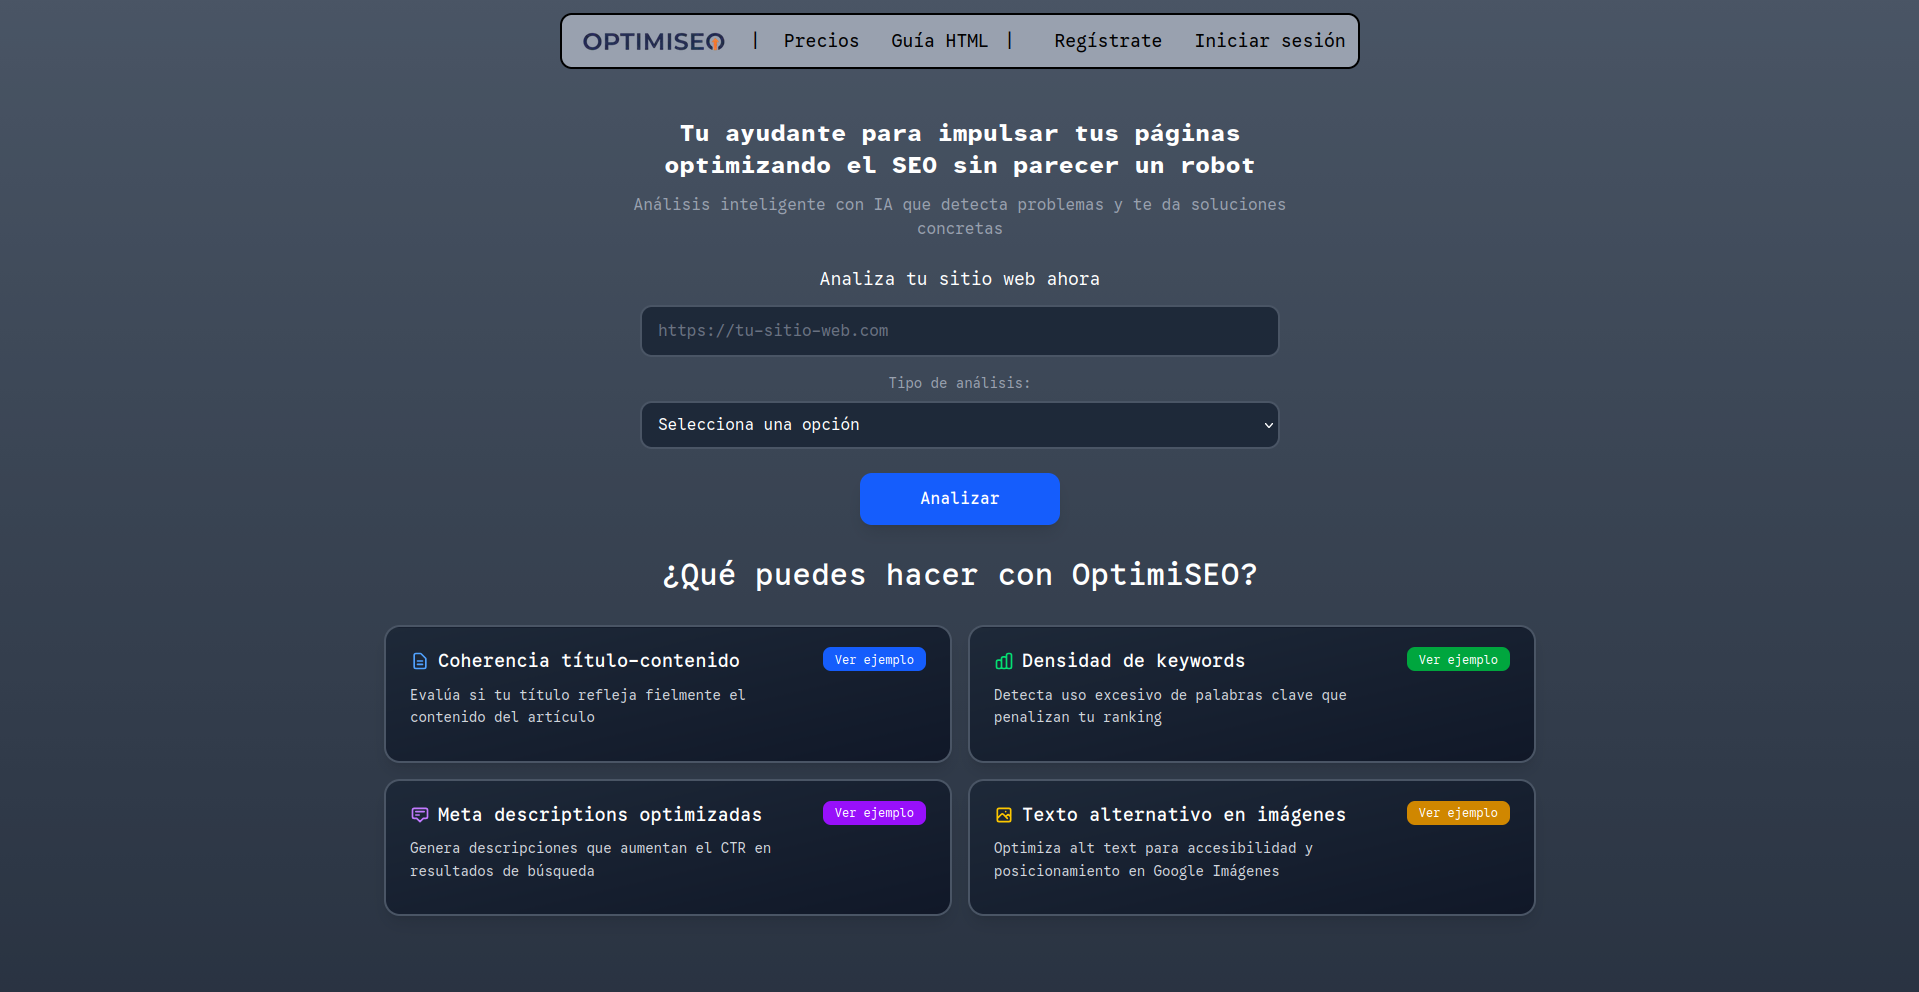Click the OptimiSEO logo
Image resolution: width=1919 pixels, height=992 pixels.
pyautogui.click(x=653, y=41)
